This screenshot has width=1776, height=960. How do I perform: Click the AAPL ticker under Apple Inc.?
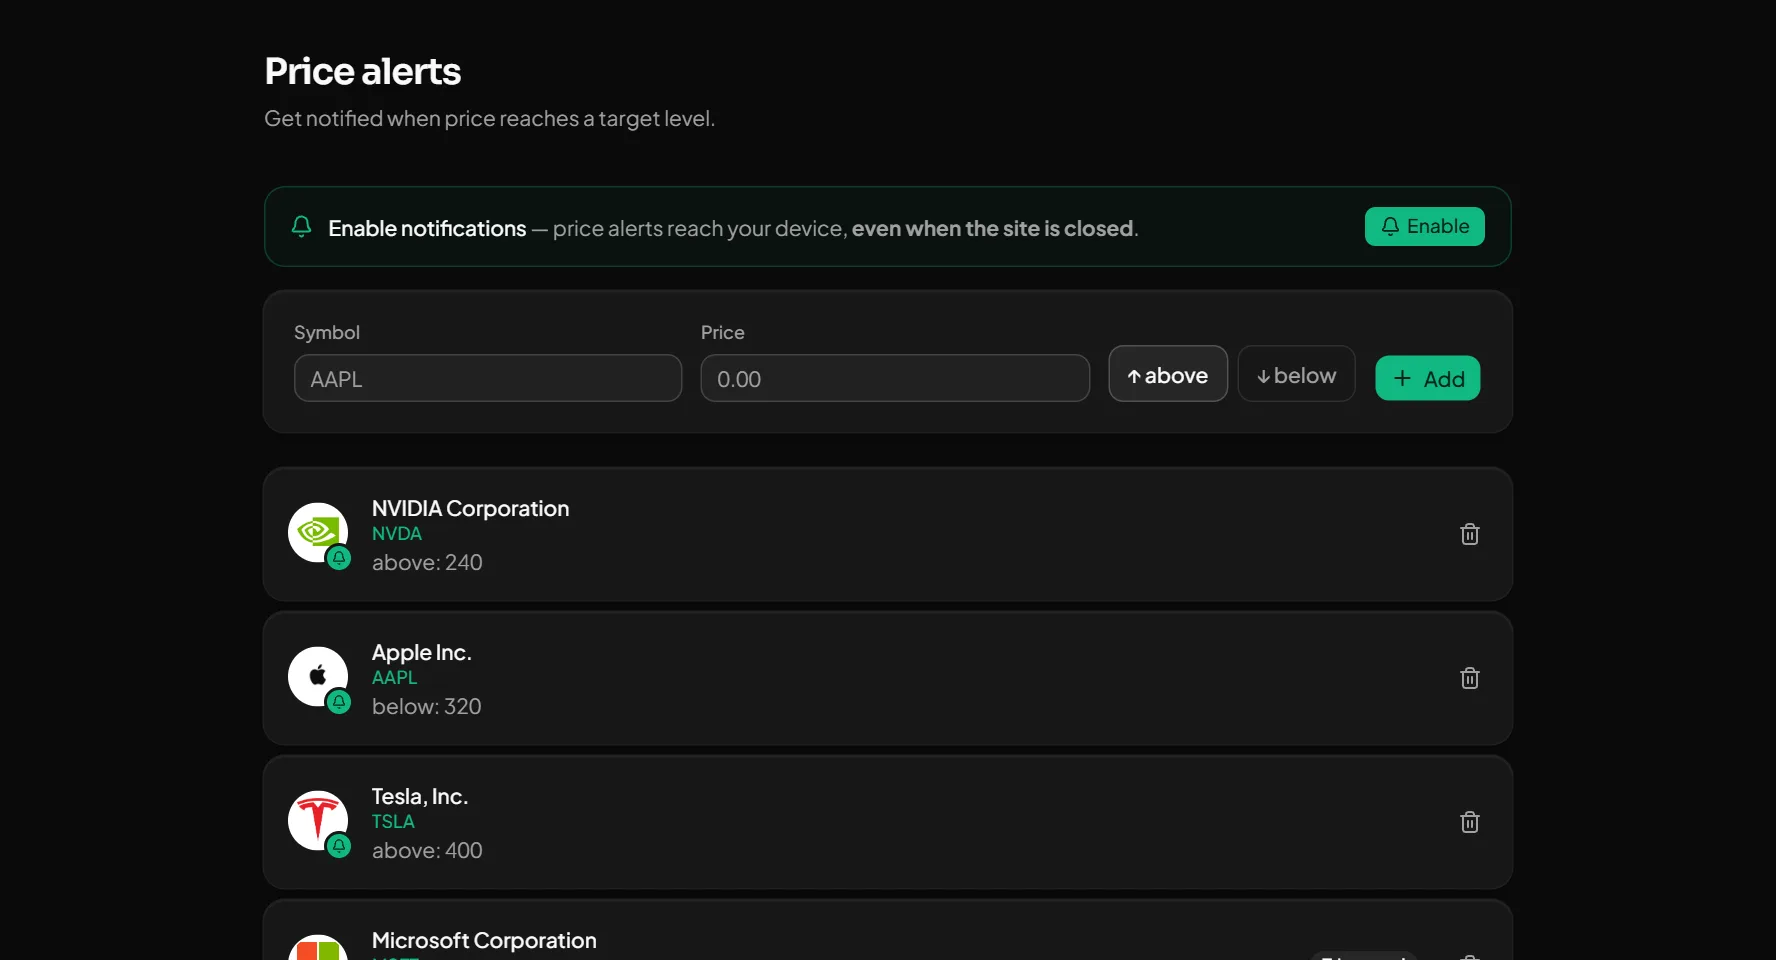tap(395, 678)
